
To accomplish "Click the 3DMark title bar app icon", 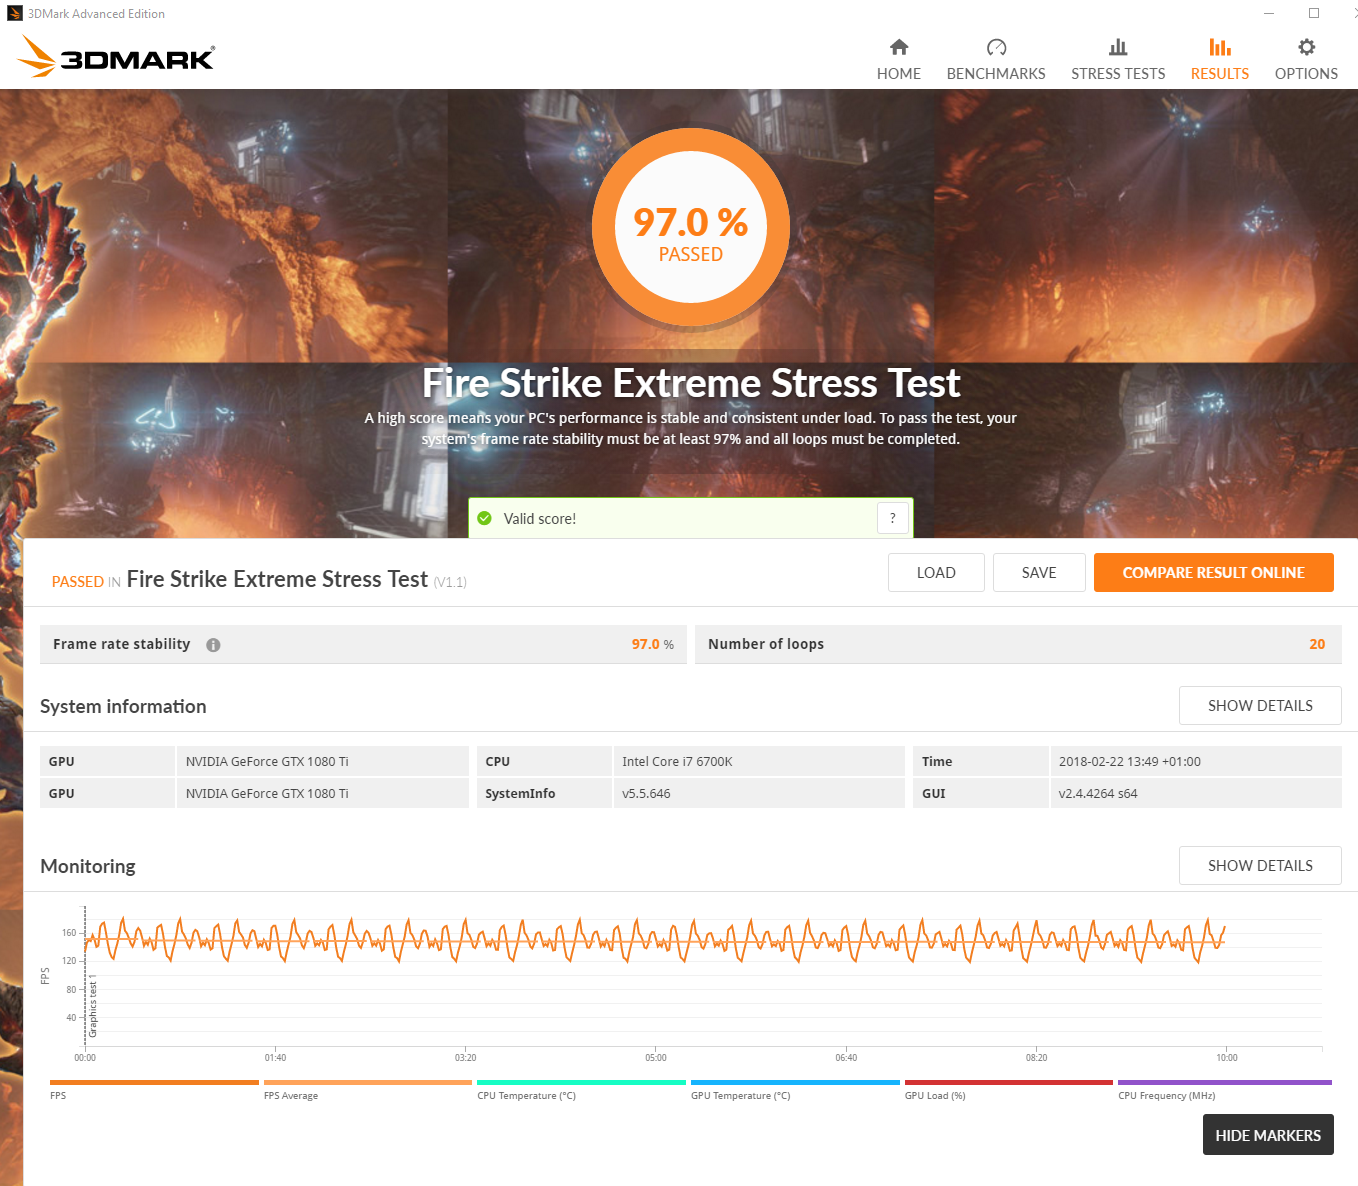I will point(14,14).
